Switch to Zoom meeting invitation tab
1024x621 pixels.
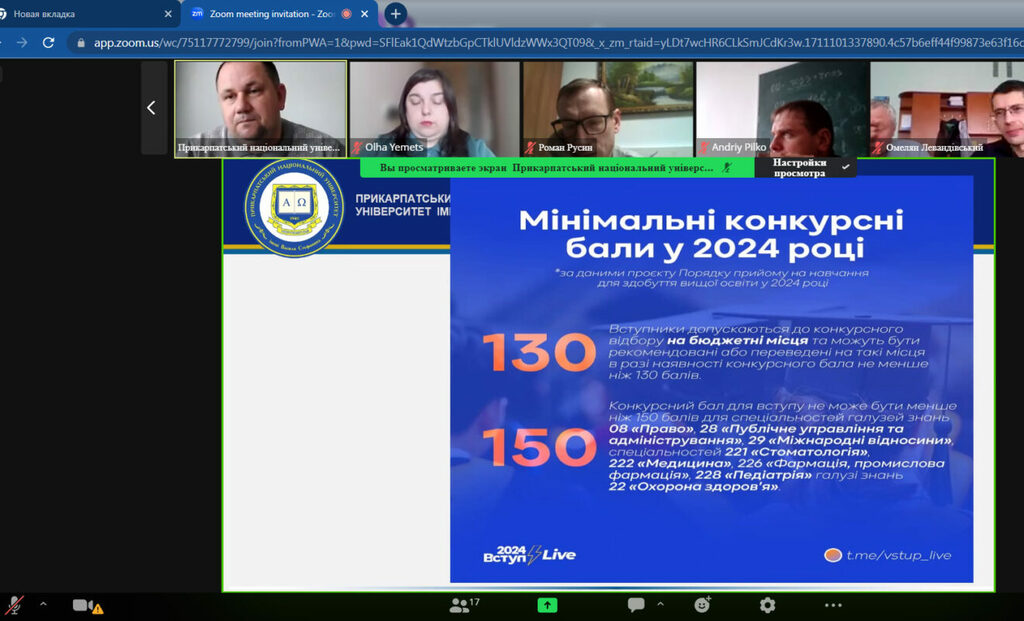[x=270, y=14]
